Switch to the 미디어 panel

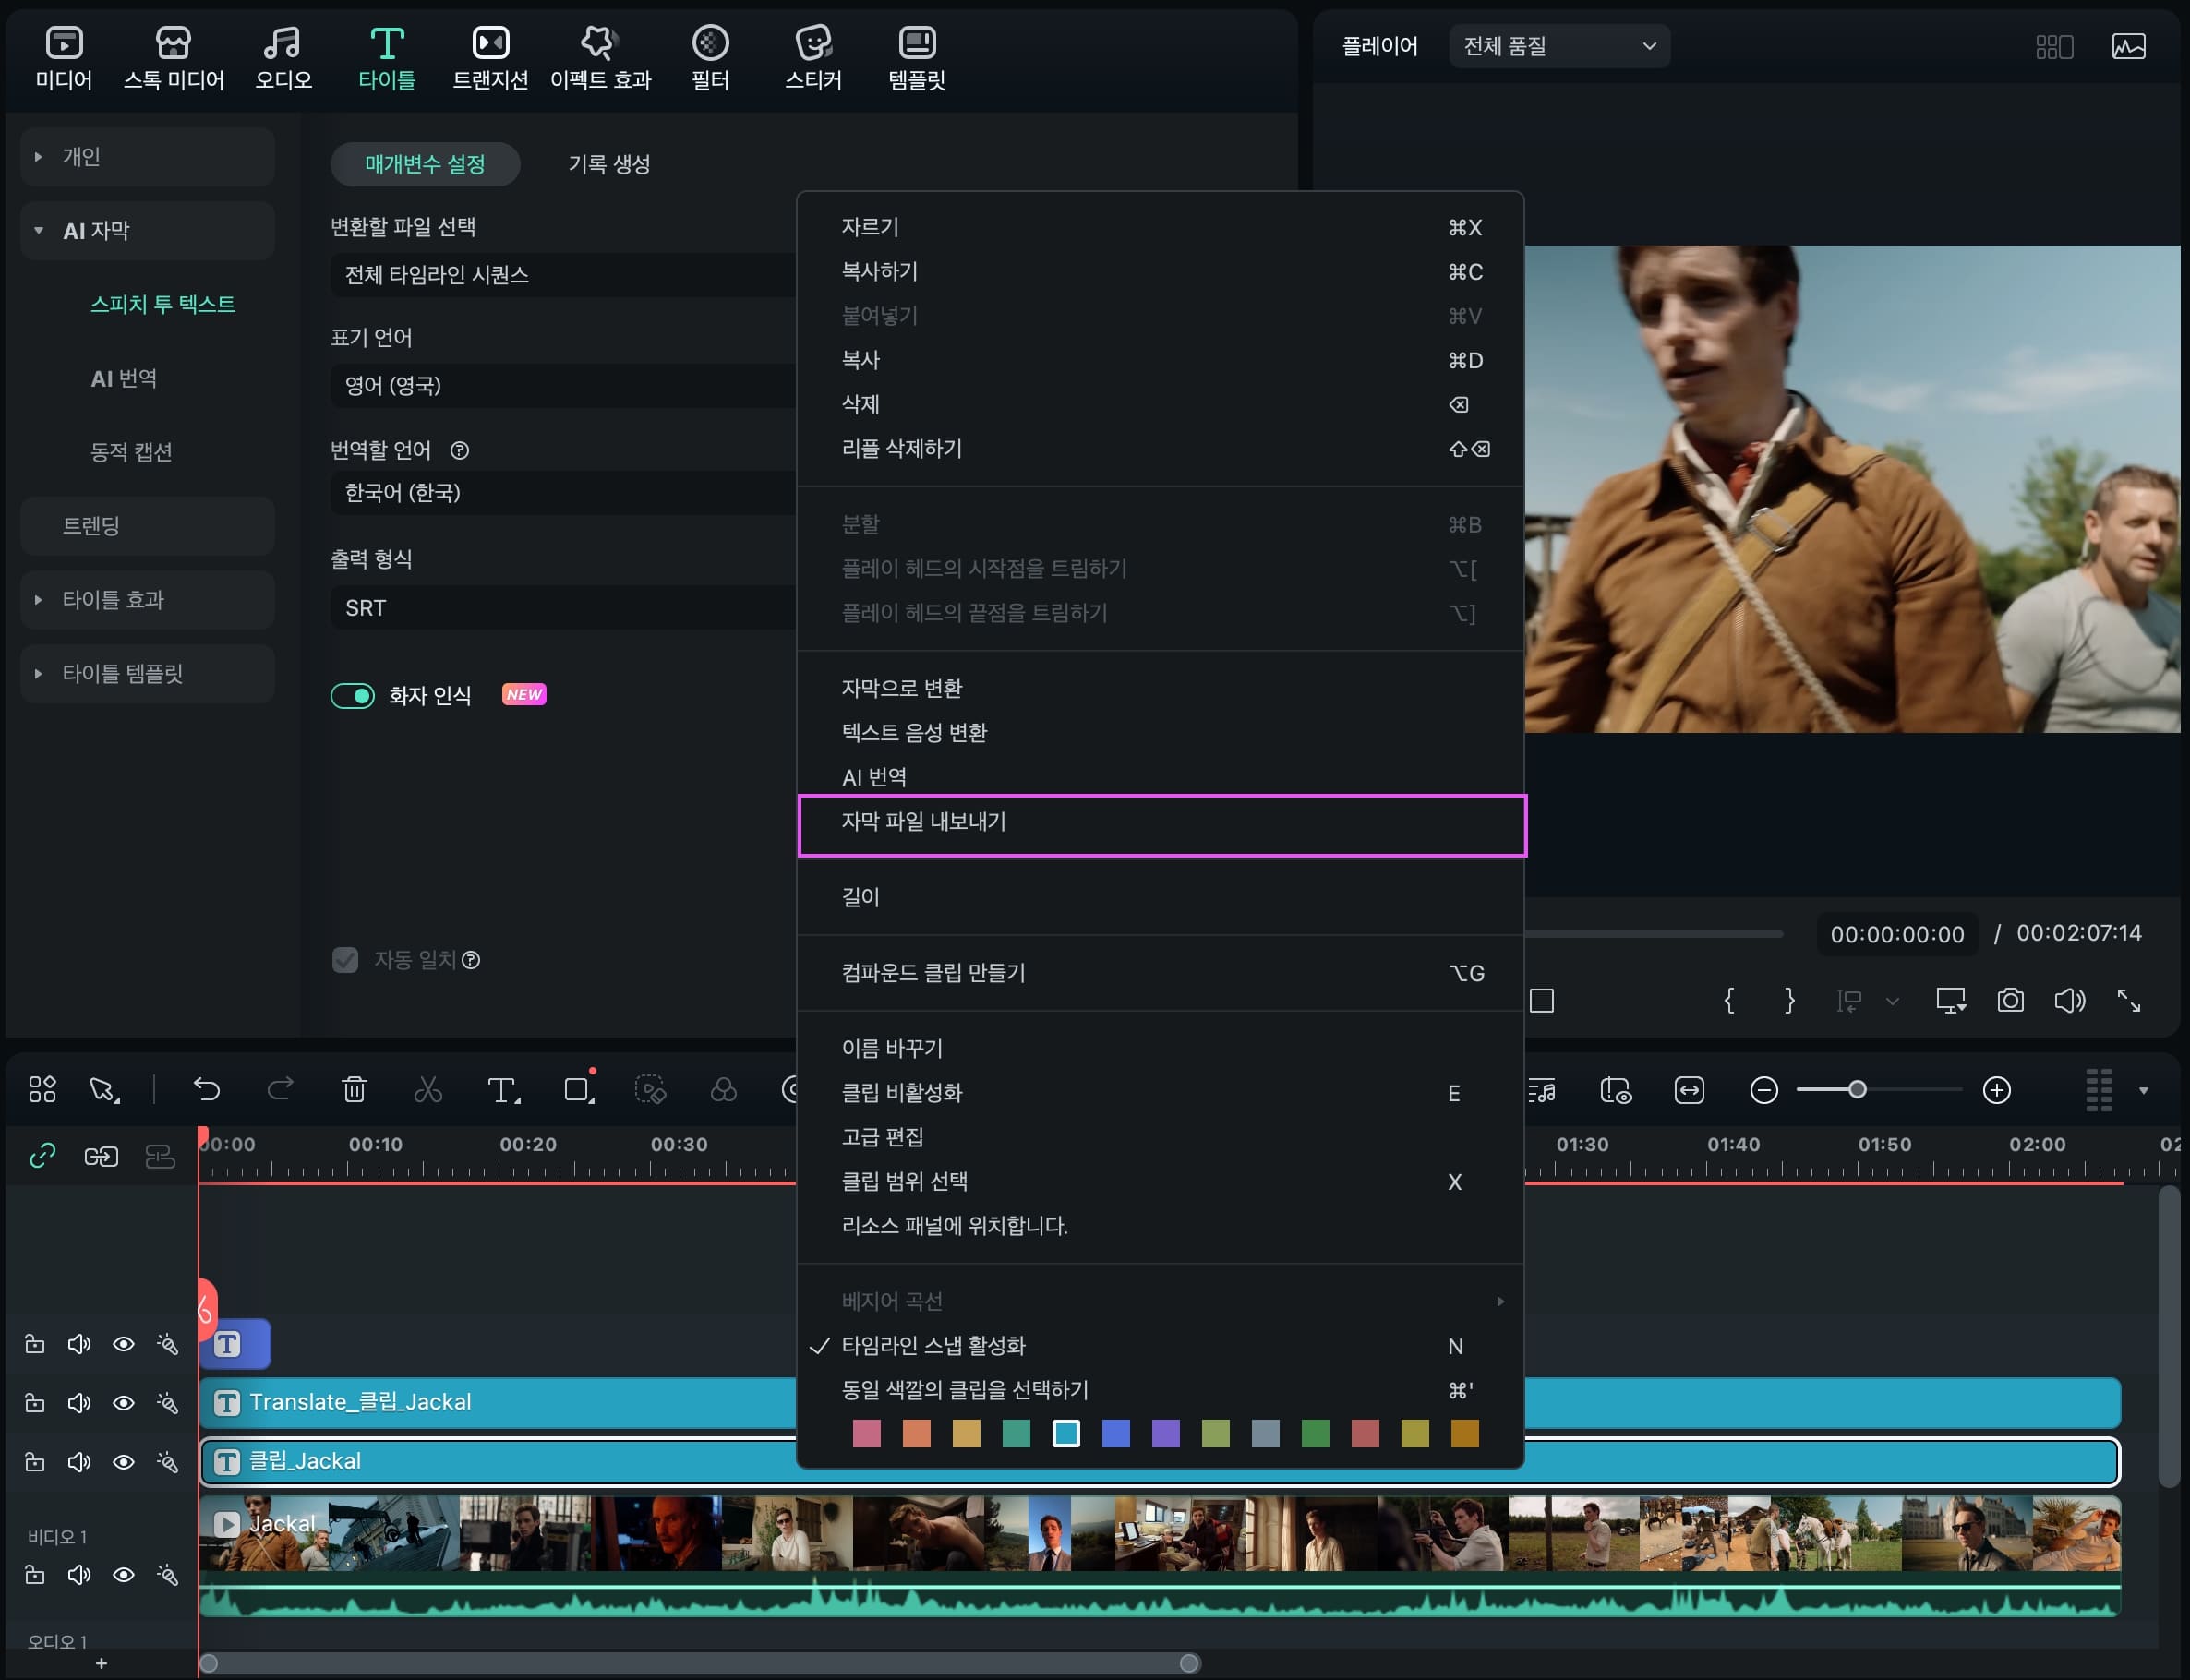tap(62, 55)
